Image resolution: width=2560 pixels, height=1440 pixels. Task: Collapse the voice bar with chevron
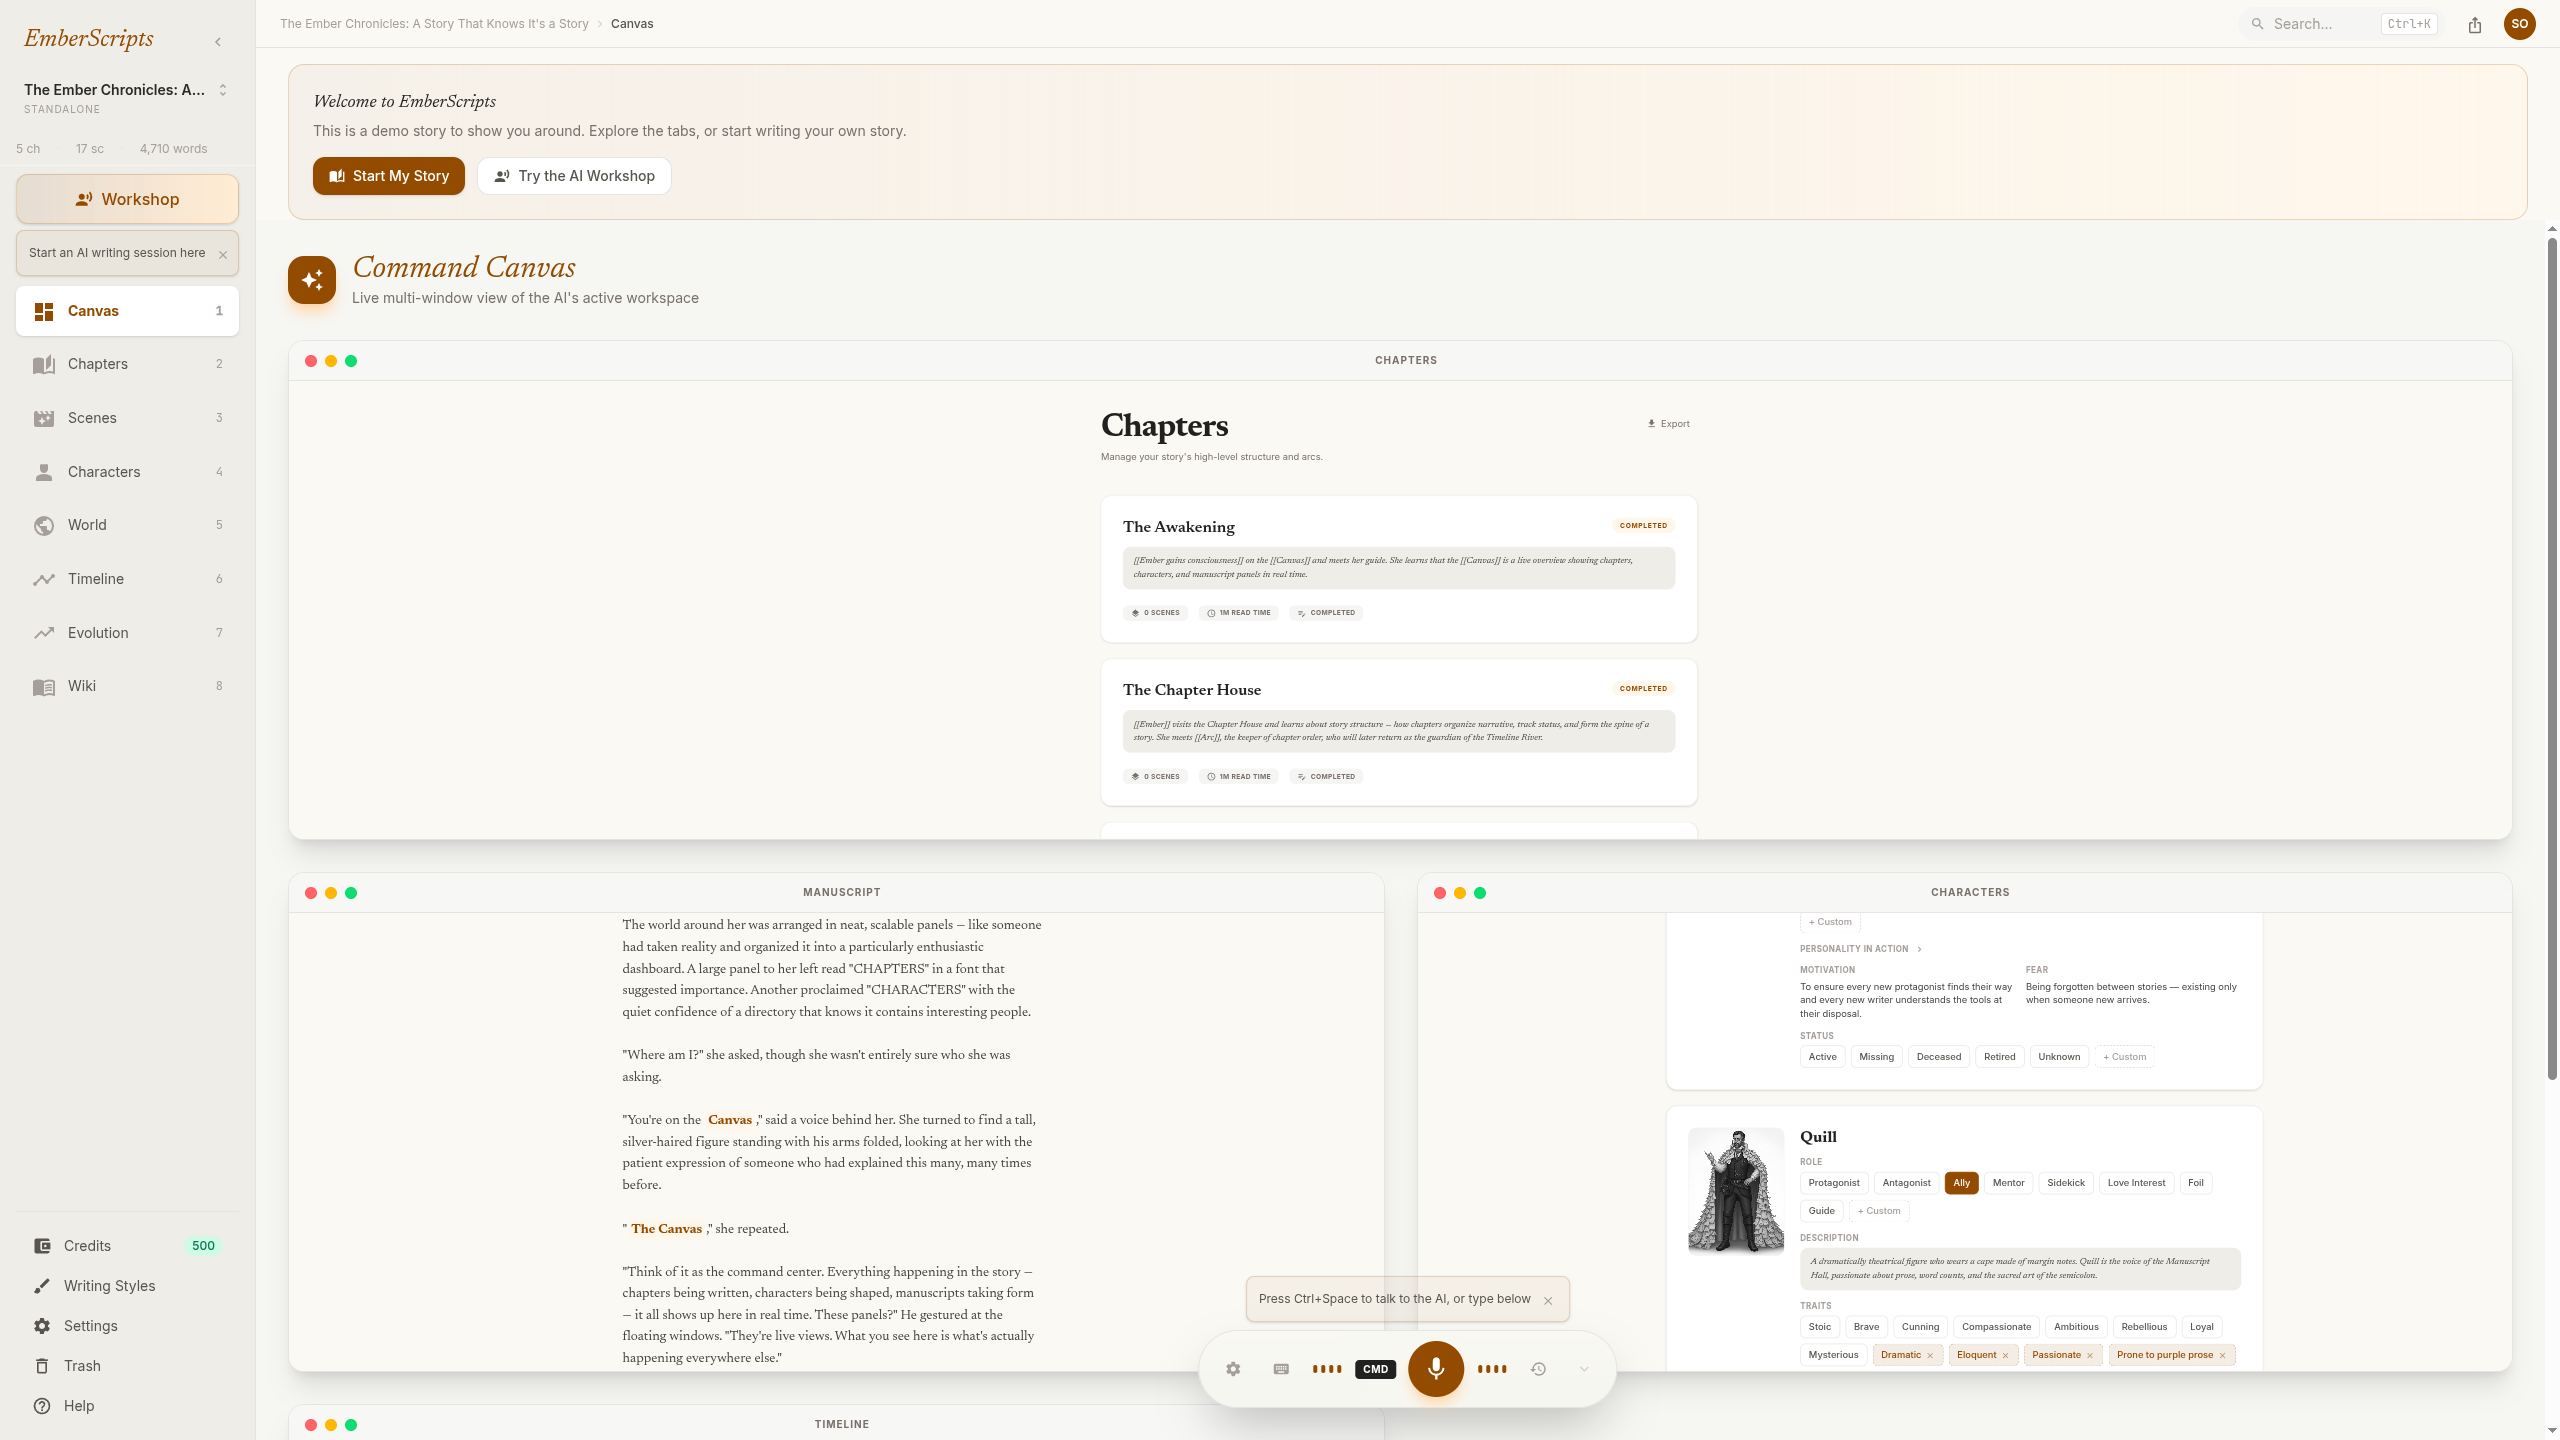[1584, 1369]
